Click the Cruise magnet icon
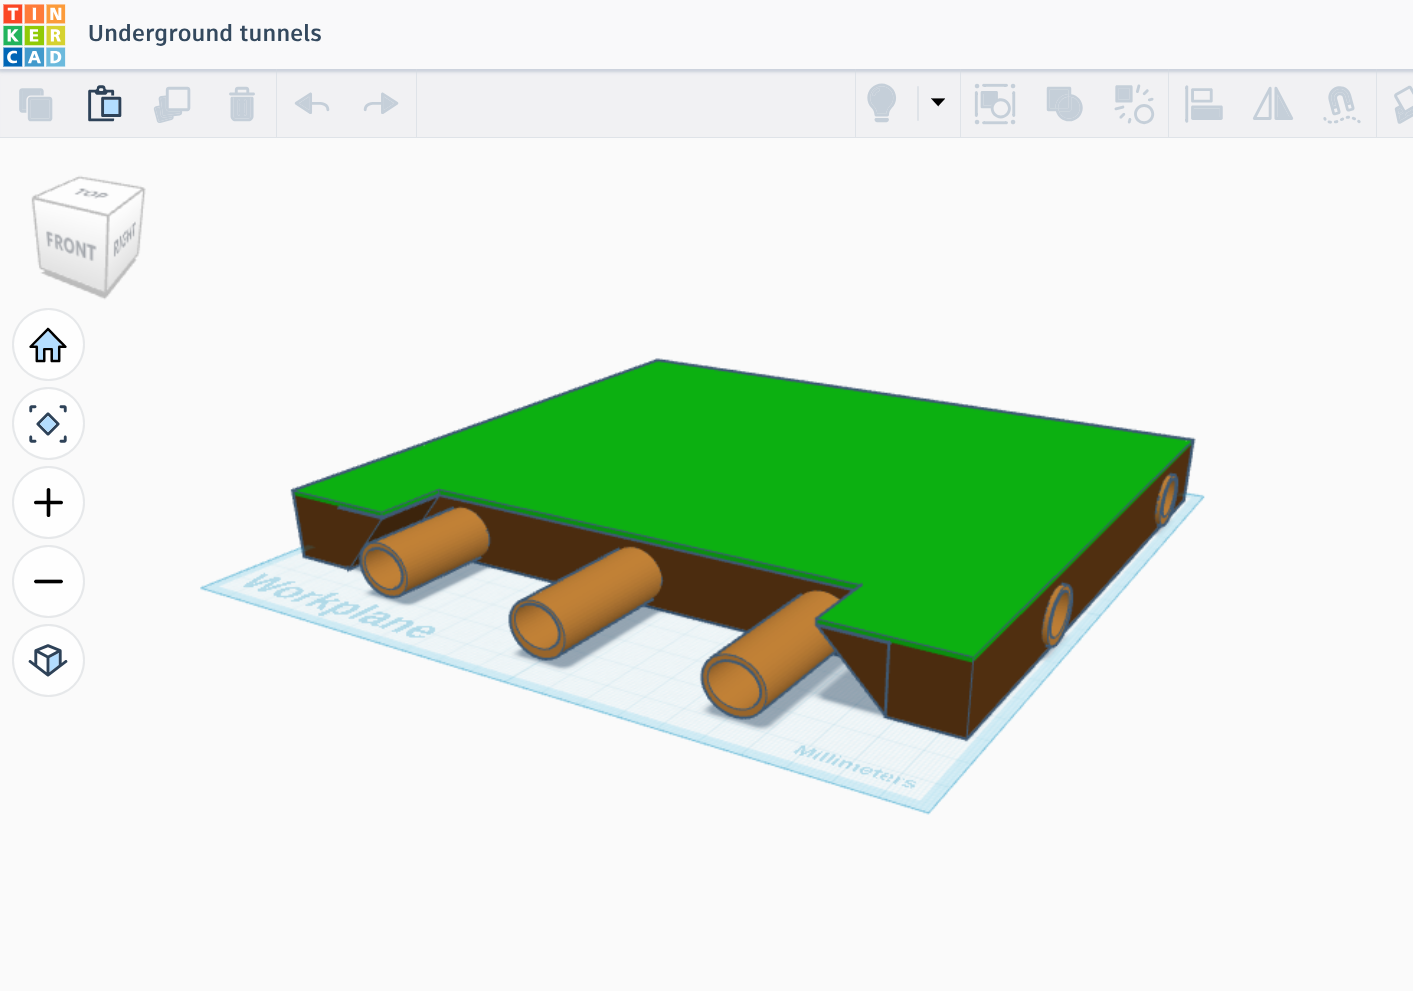The width and height of the screenshot is (1413, 991). coord(1341,104)
